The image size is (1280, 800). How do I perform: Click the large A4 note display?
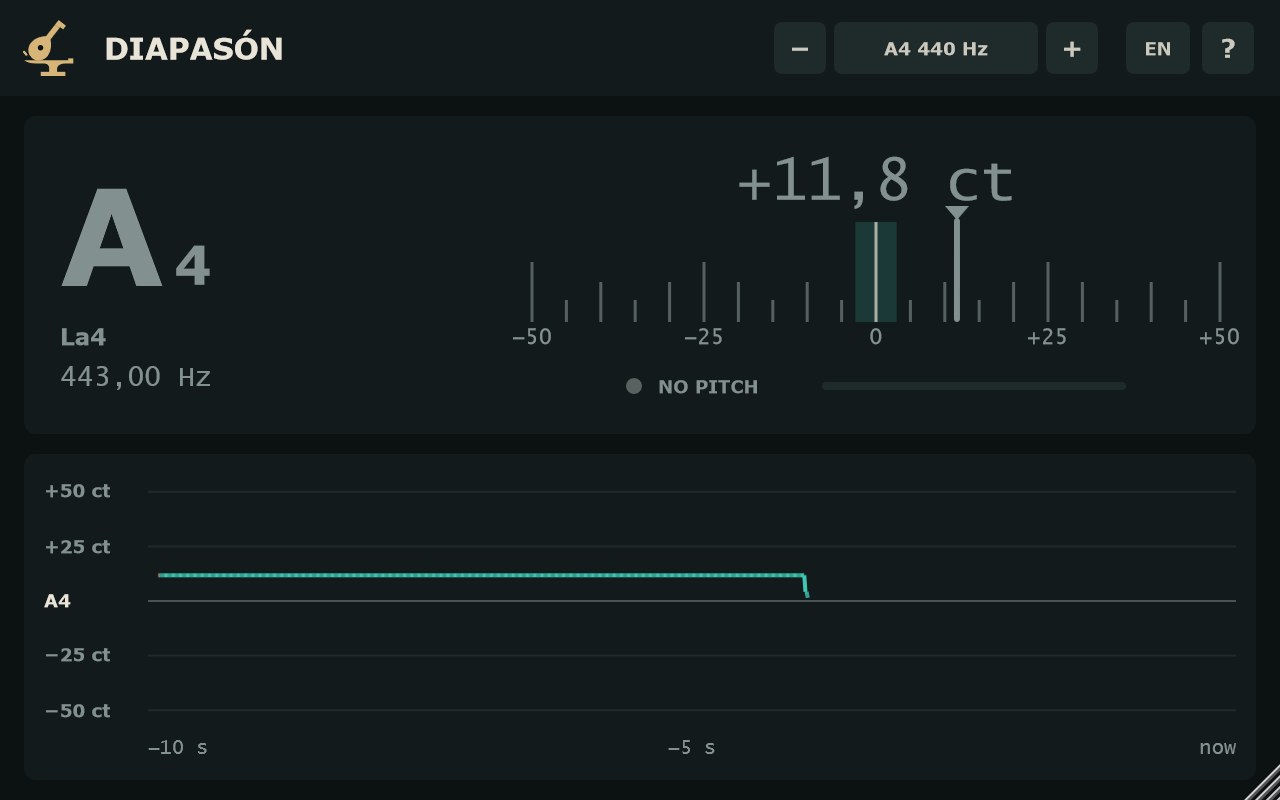click(x=136, y=240)
